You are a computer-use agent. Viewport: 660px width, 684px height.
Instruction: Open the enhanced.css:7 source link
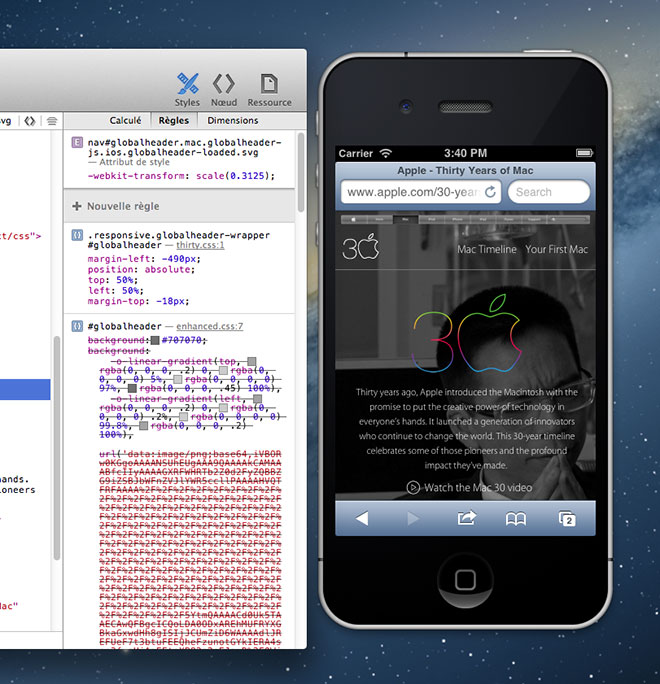(x=210, y=326)
